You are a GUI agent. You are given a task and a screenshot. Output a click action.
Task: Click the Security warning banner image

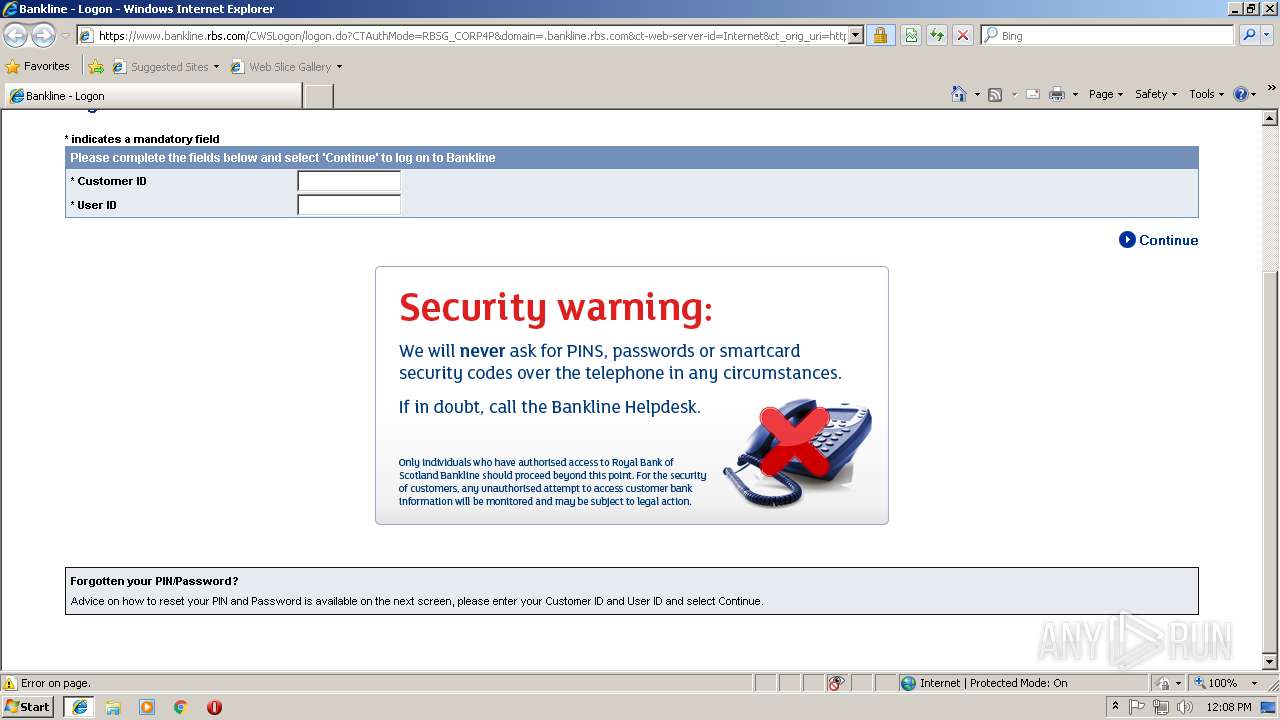click(632, 395)
